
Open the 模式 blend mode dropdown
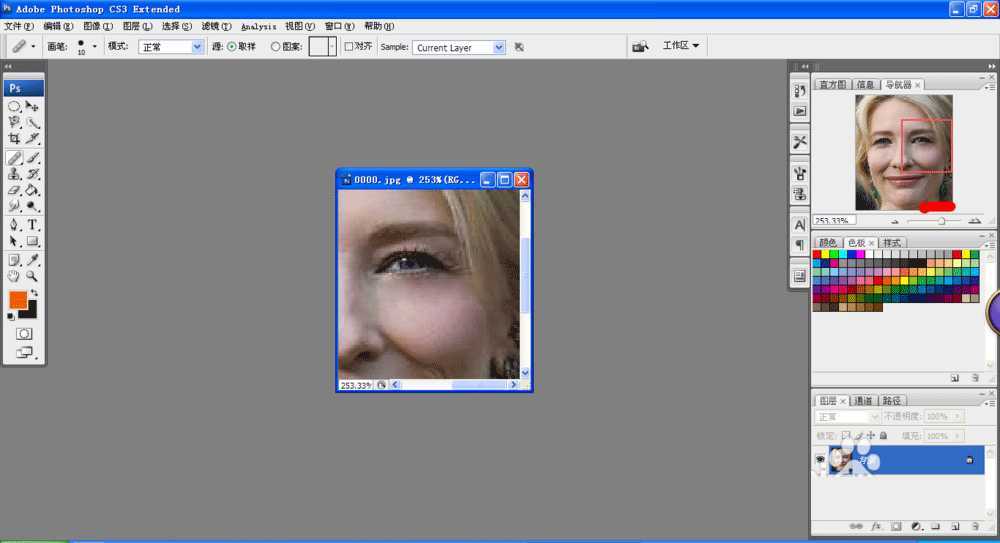pos(170,47)
